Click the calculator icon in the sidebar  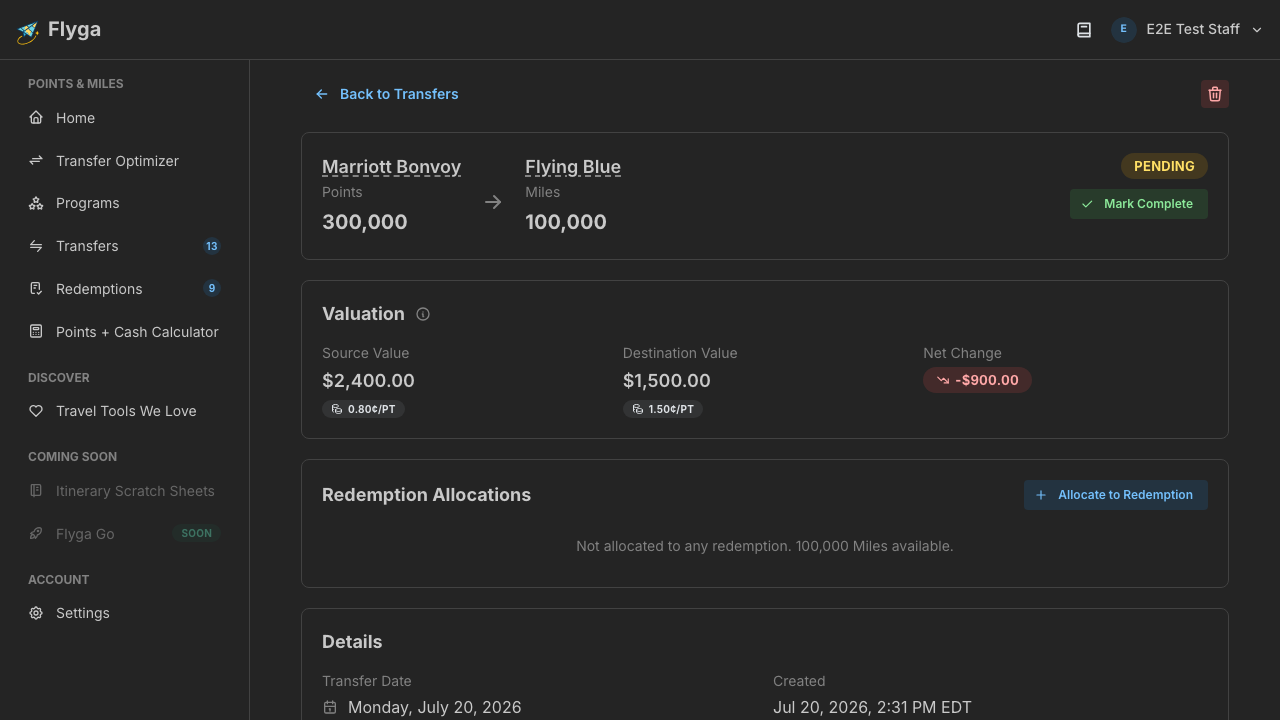pyautogui.click(x=36, y=331)
